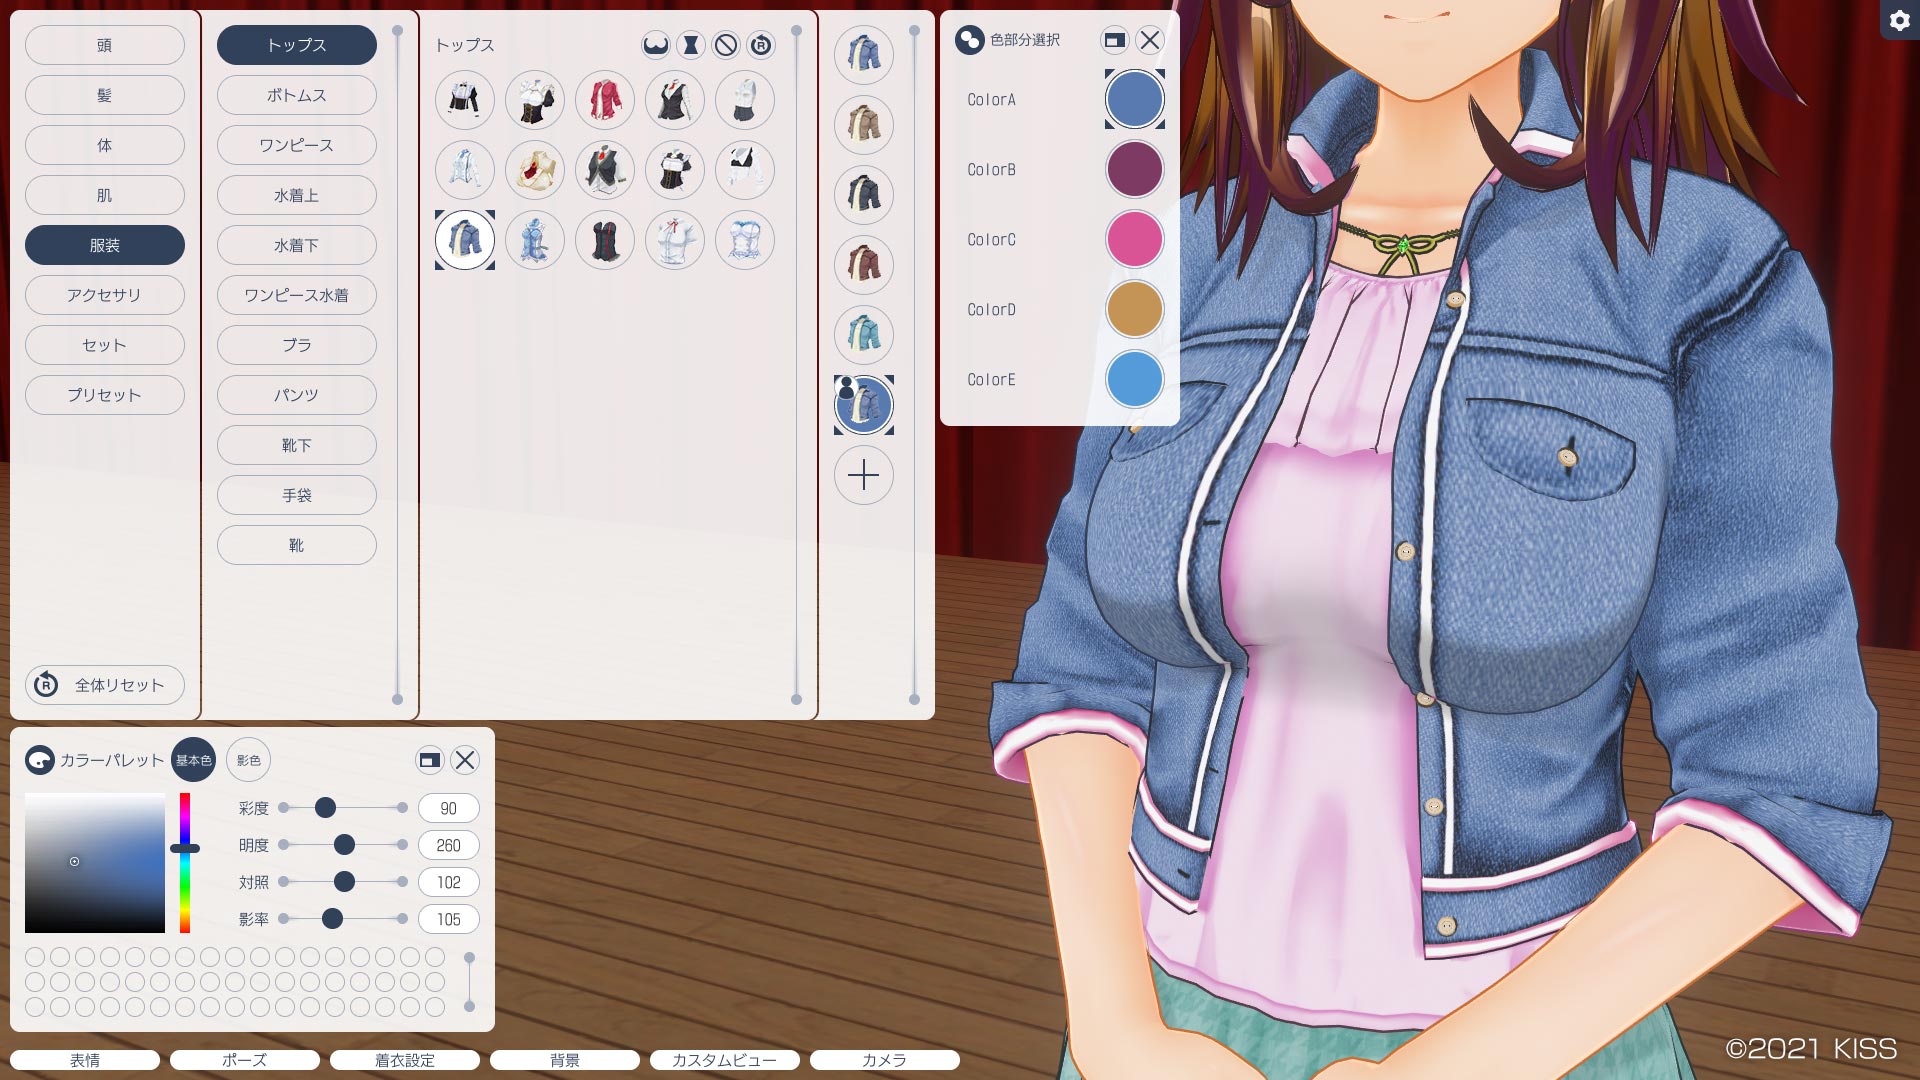Click the 色部分選択 panel icon
The image size is (1920, 1080).
[x=970, y=40]
